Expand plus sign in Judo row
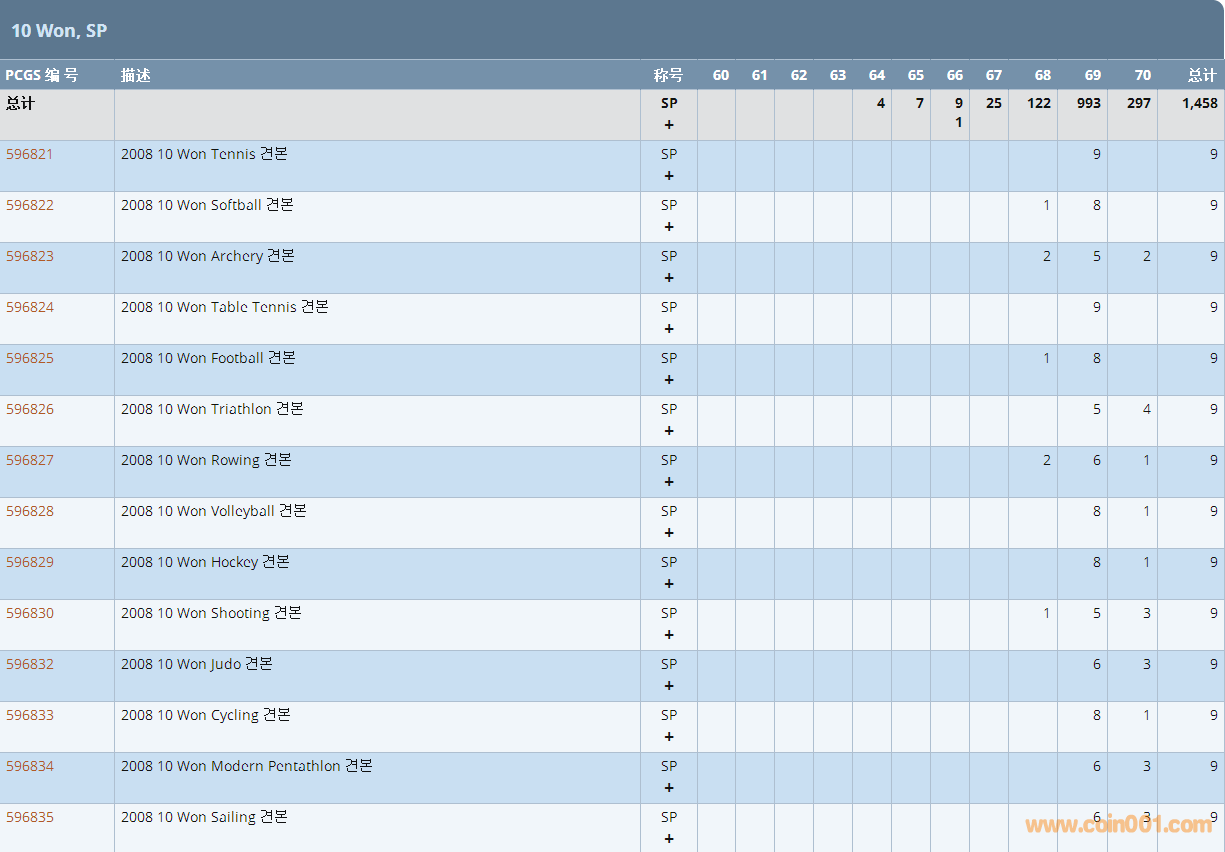Screen dimensions: 1225x852 coord(669,686)
